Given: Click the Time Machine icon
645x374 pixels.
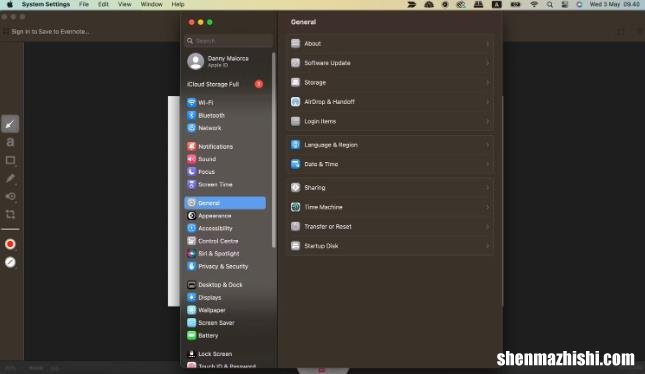Looking at the screenshot, I should click(295, 207).
